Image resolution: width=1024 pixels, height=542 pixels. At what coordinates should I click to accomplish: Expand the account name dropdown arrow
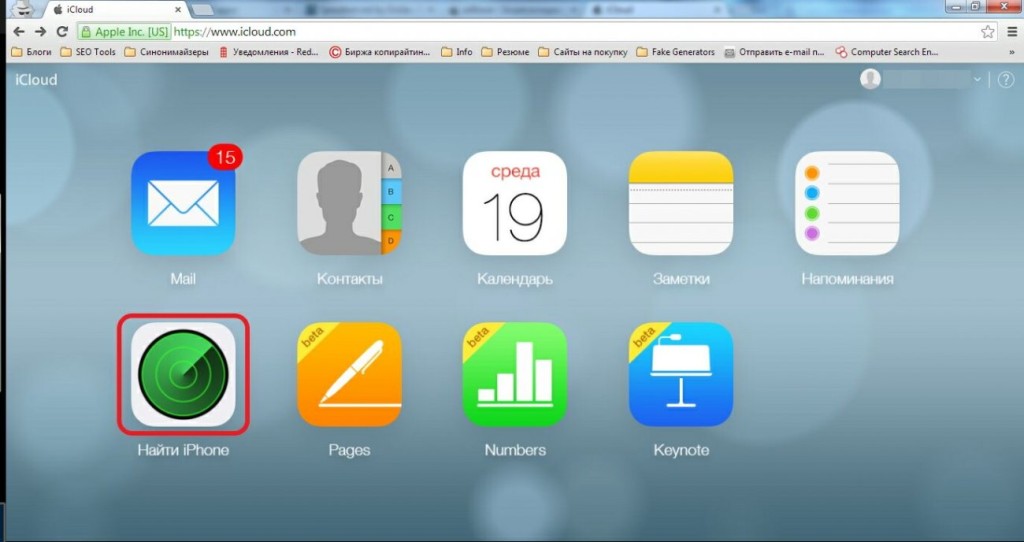tap(977, 80)
